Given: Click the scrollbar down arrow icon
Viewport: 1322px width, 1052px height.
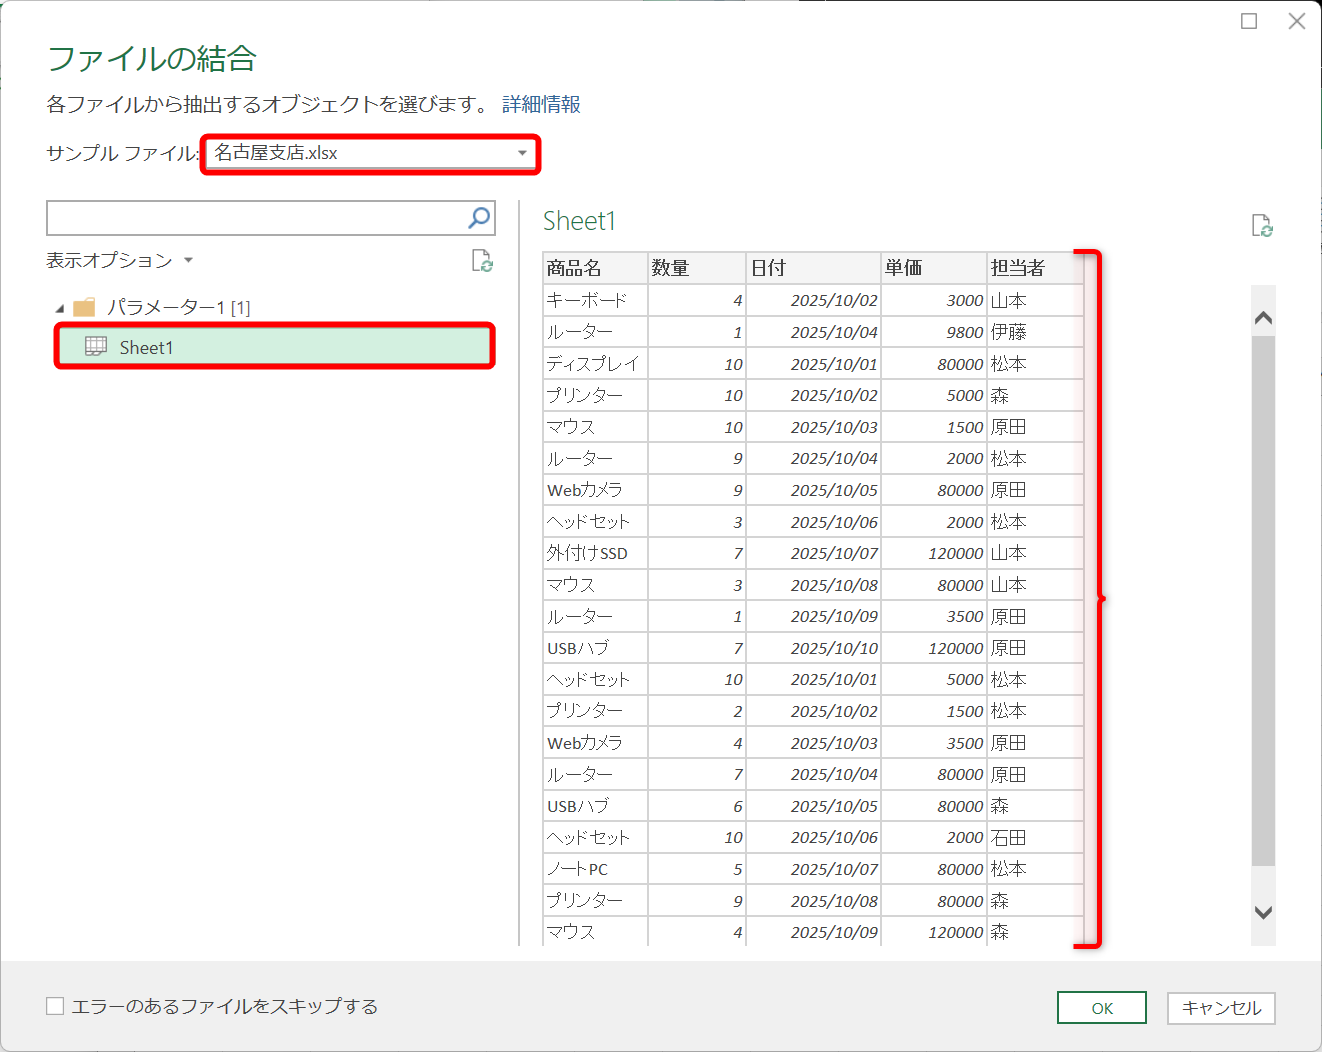Looking at the screenshot, I should point(1262,913).
